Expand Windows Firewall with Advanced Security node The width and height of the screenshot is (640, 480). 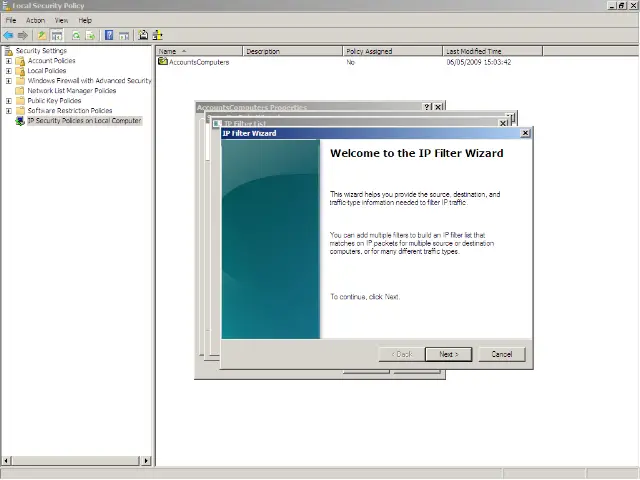click(x=9, y=81)
